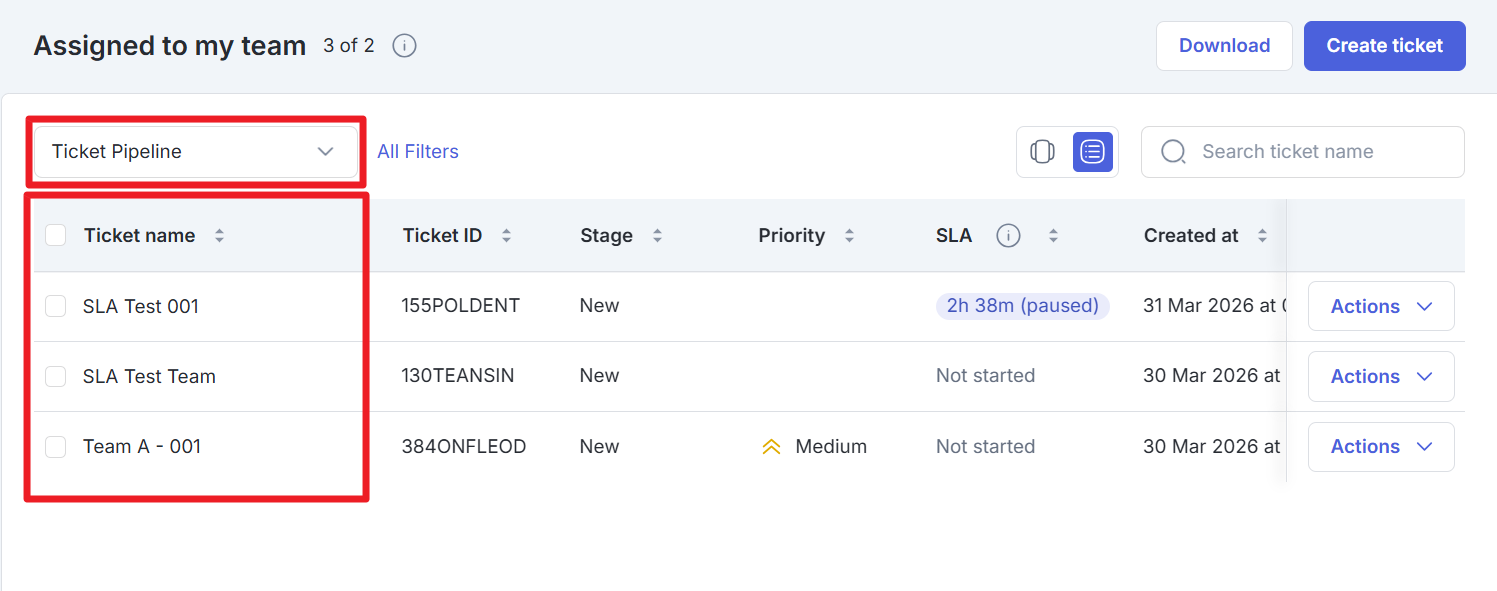
Task: Tick the checkbox for SLA Test 001
Action: (x=56, y=306)
